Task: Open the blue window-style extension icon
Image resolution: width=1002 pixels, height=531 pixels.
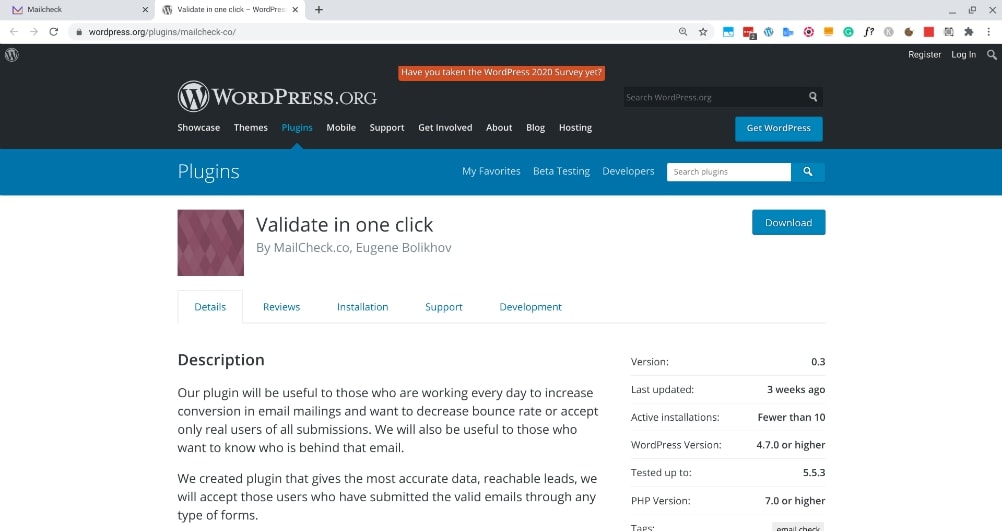Action: click(728, 31)
